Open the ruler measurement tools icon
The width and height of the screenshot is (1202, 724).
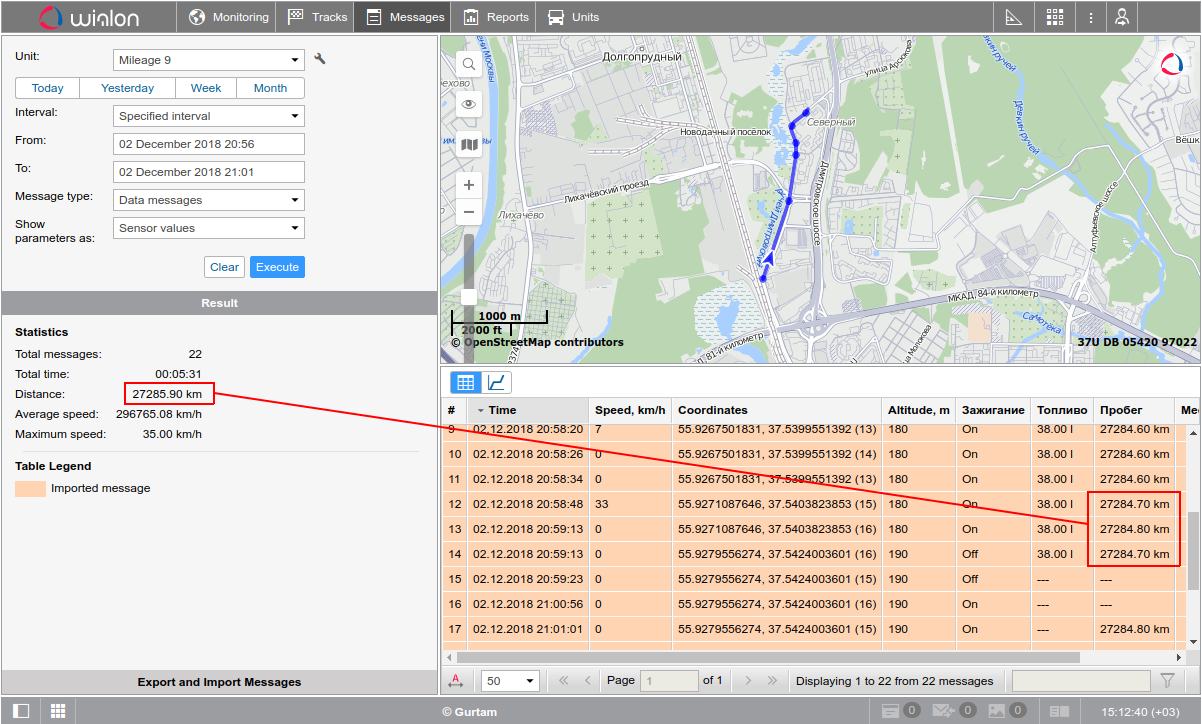click(x=1013, y=17)
